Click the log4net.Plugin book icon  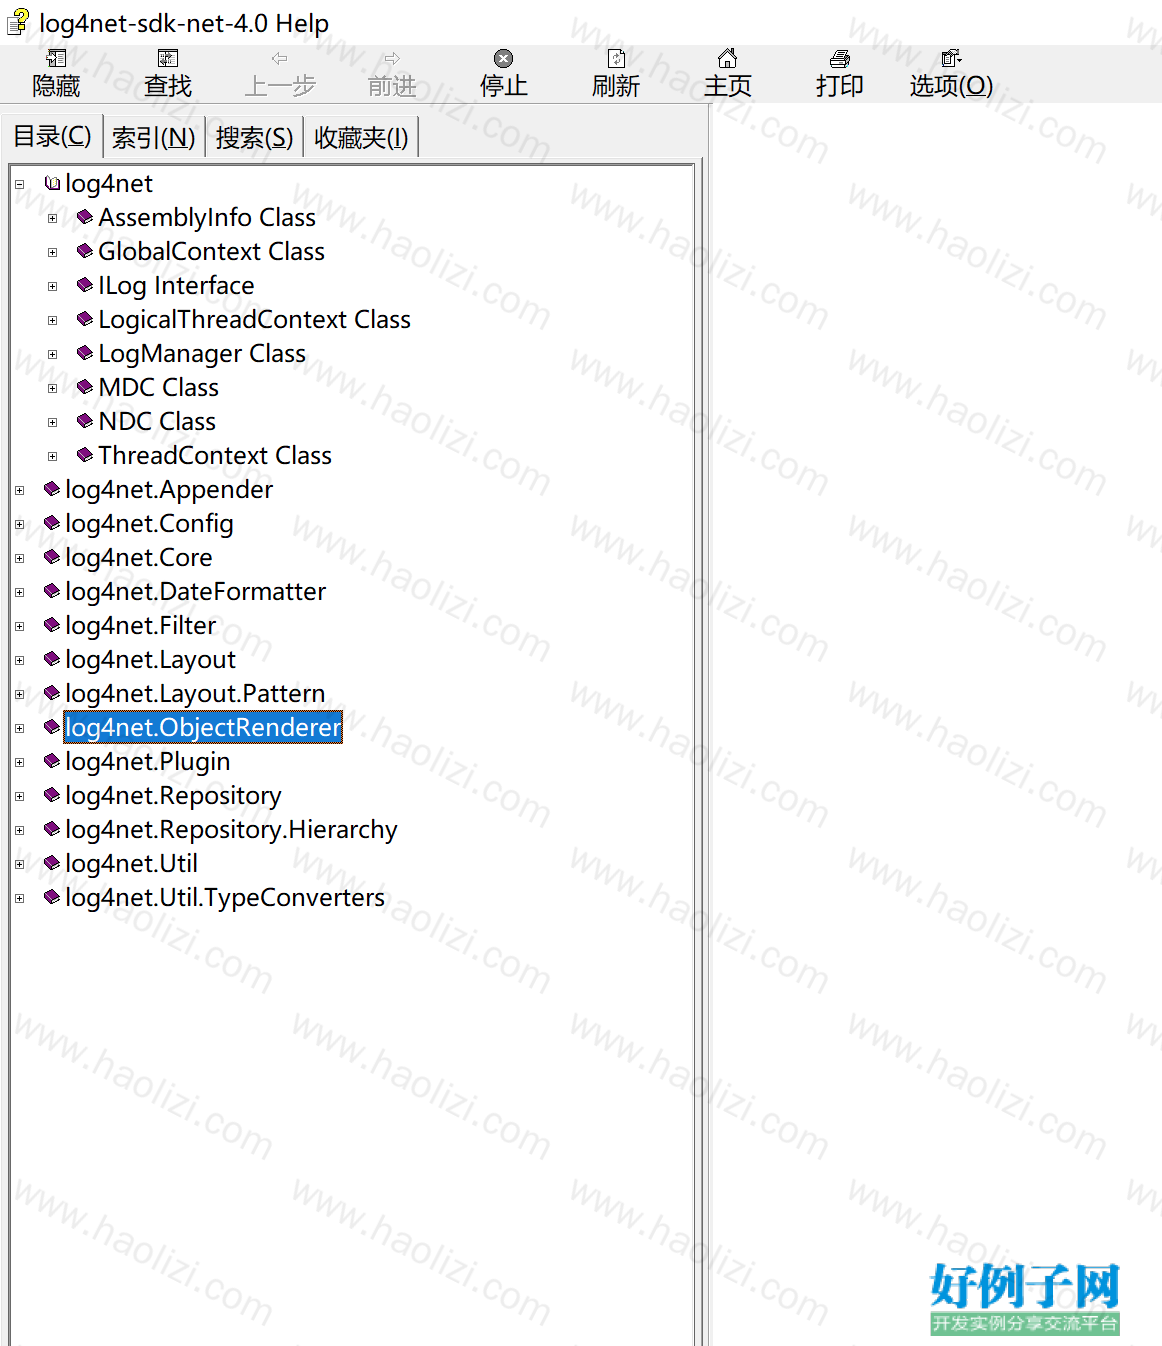[52, 761]
